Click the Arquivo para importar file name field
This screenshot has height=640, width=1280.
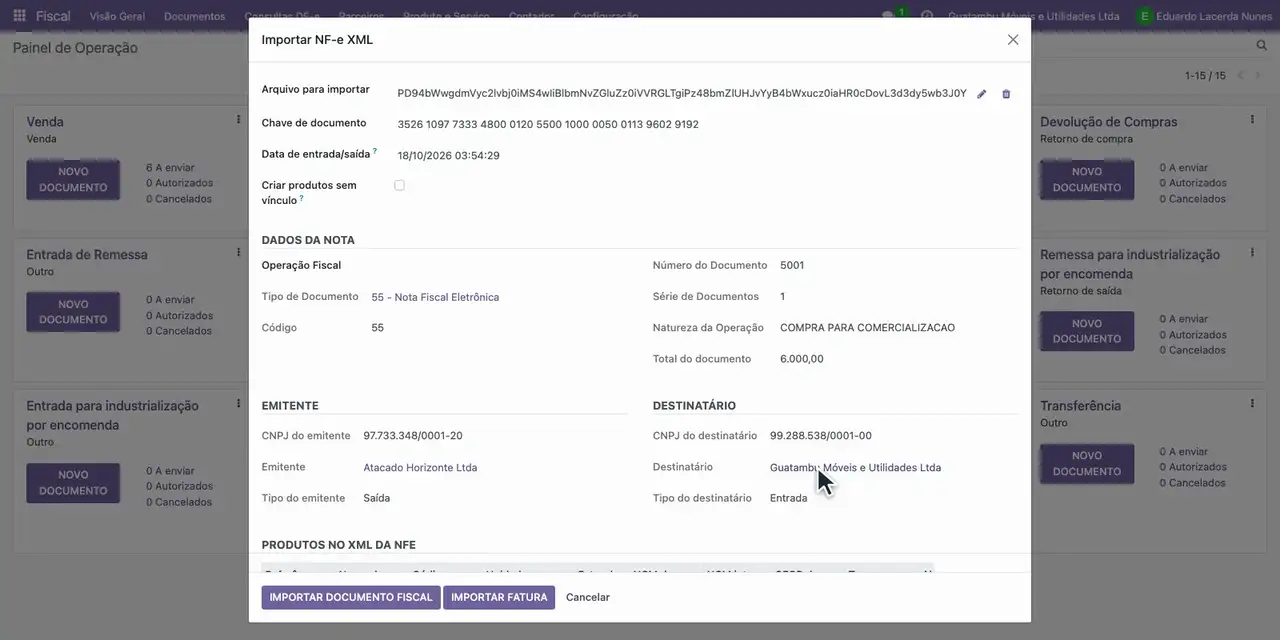pyautogui.click(x=682, y=93)
